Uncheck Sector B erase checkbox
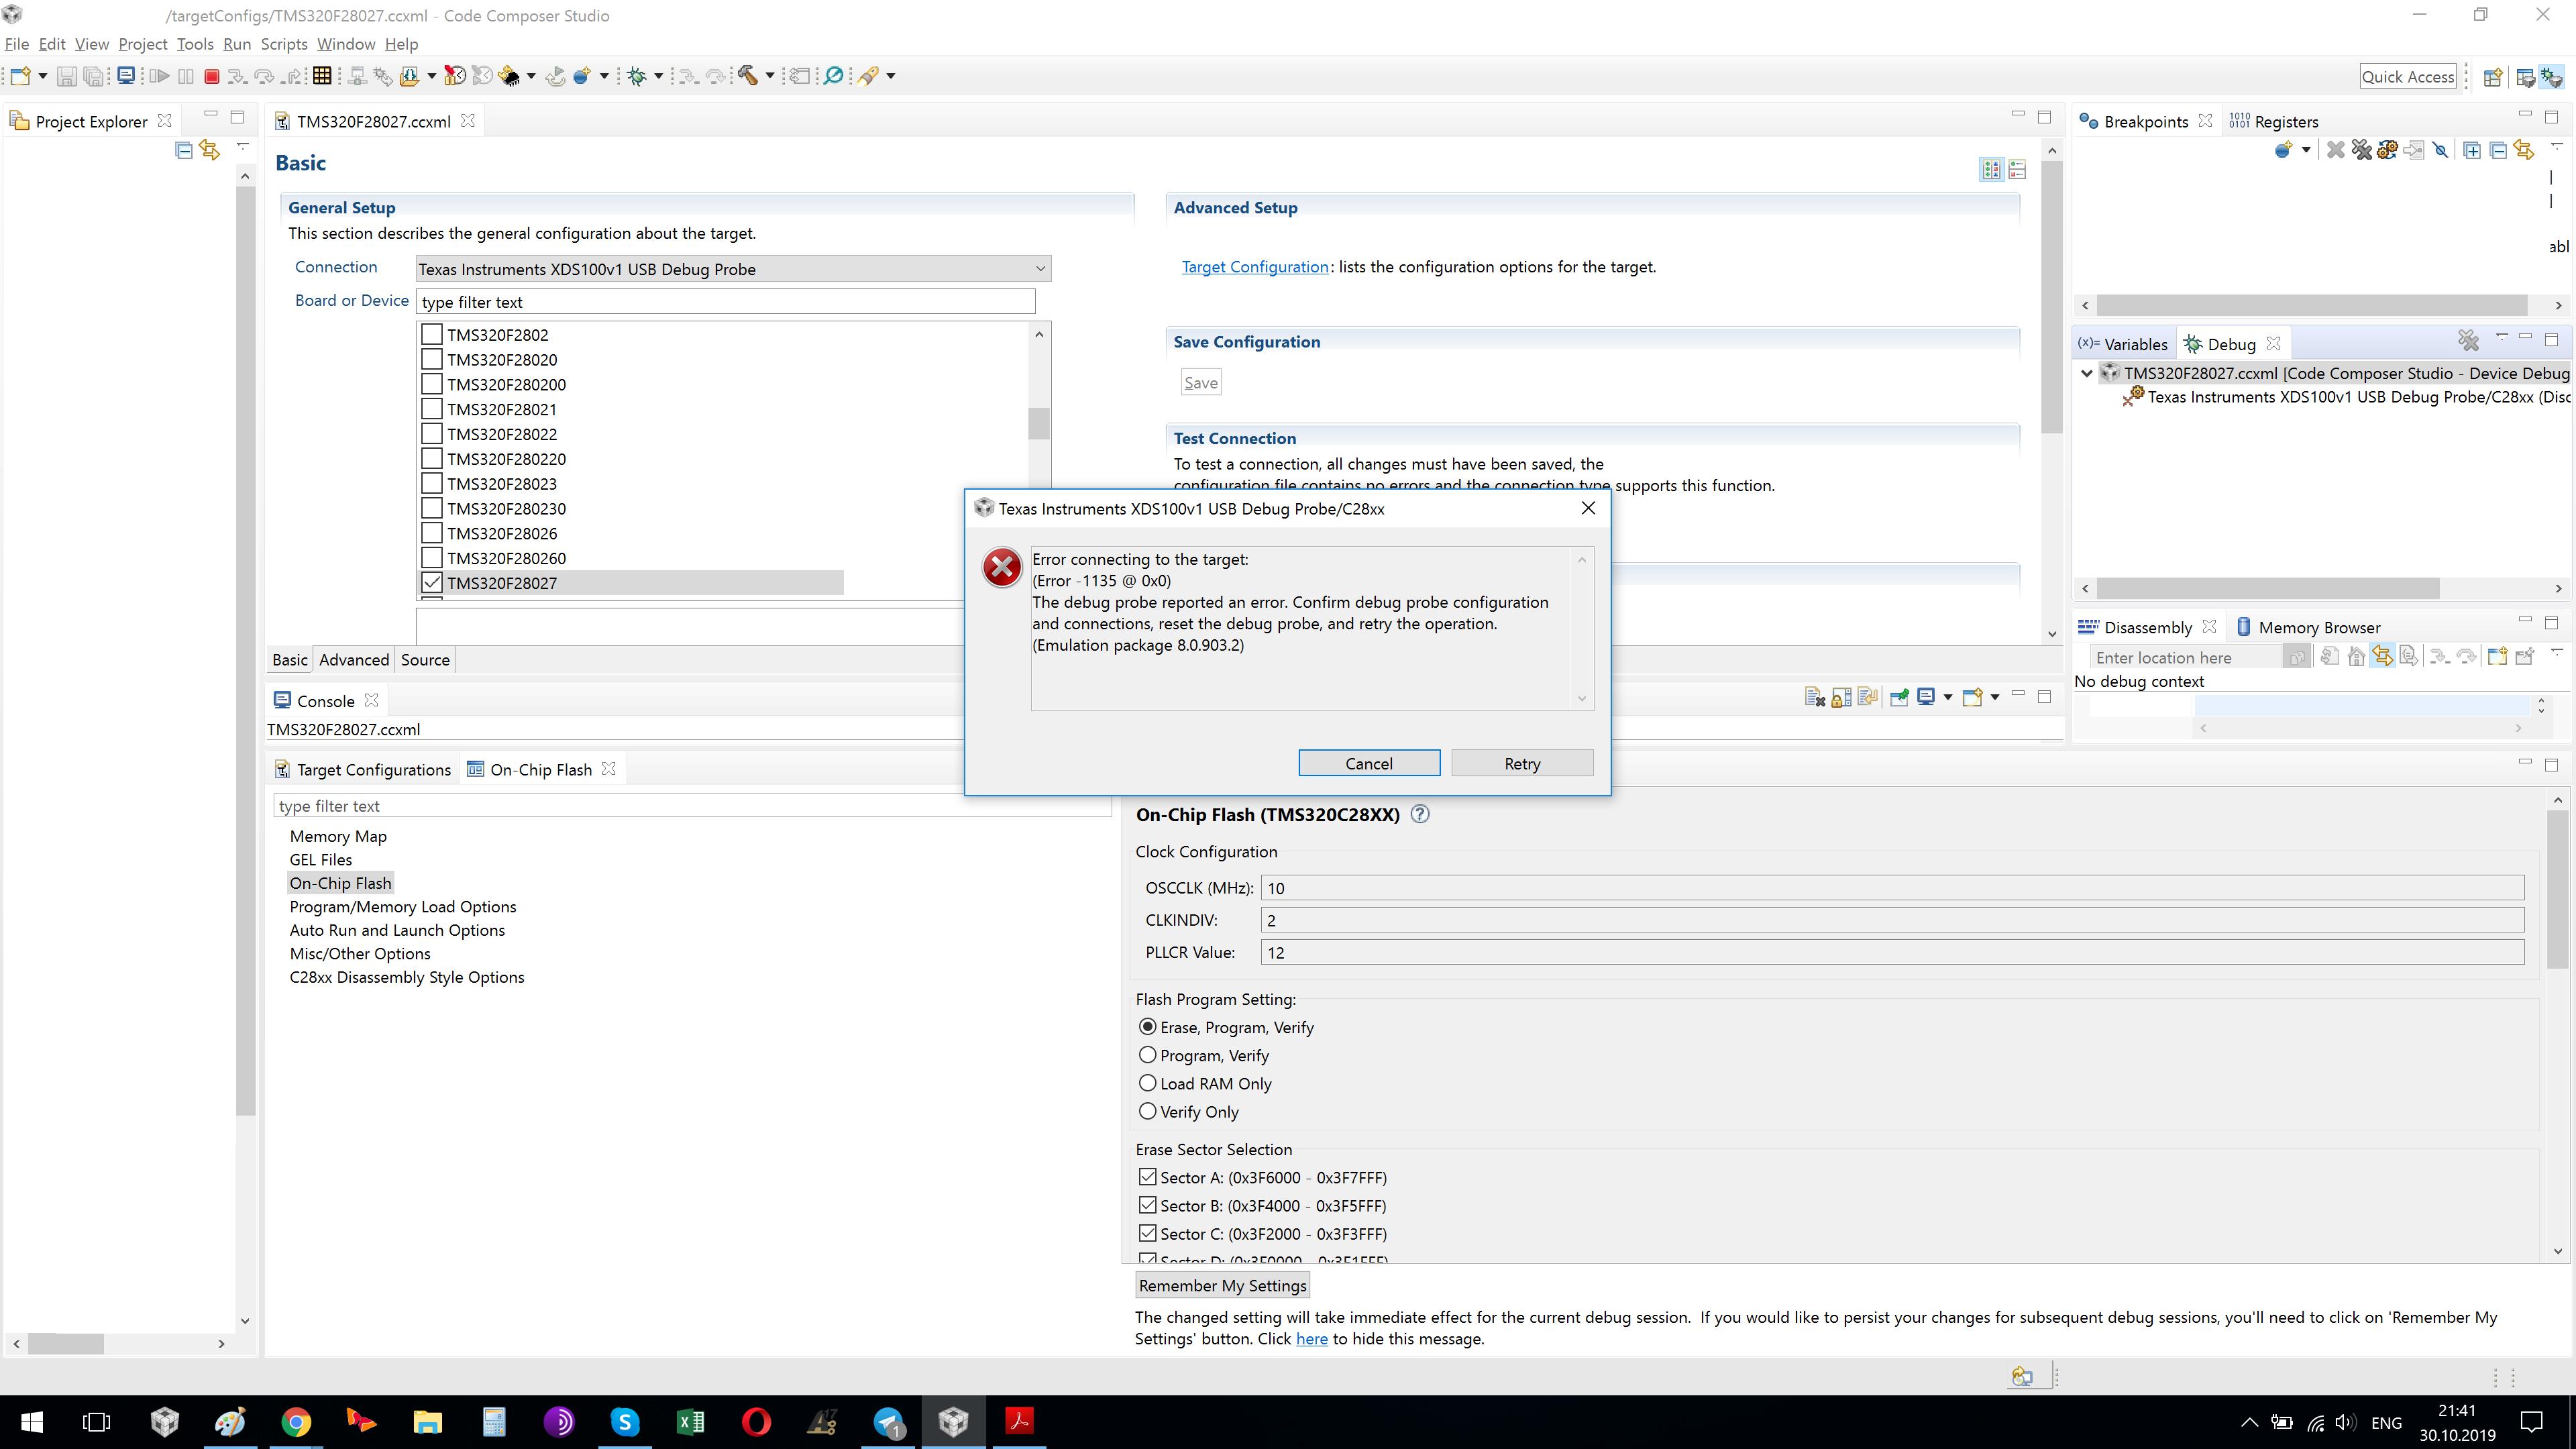This screenshot has height=1449, width=2576. pos(1148,1205)
